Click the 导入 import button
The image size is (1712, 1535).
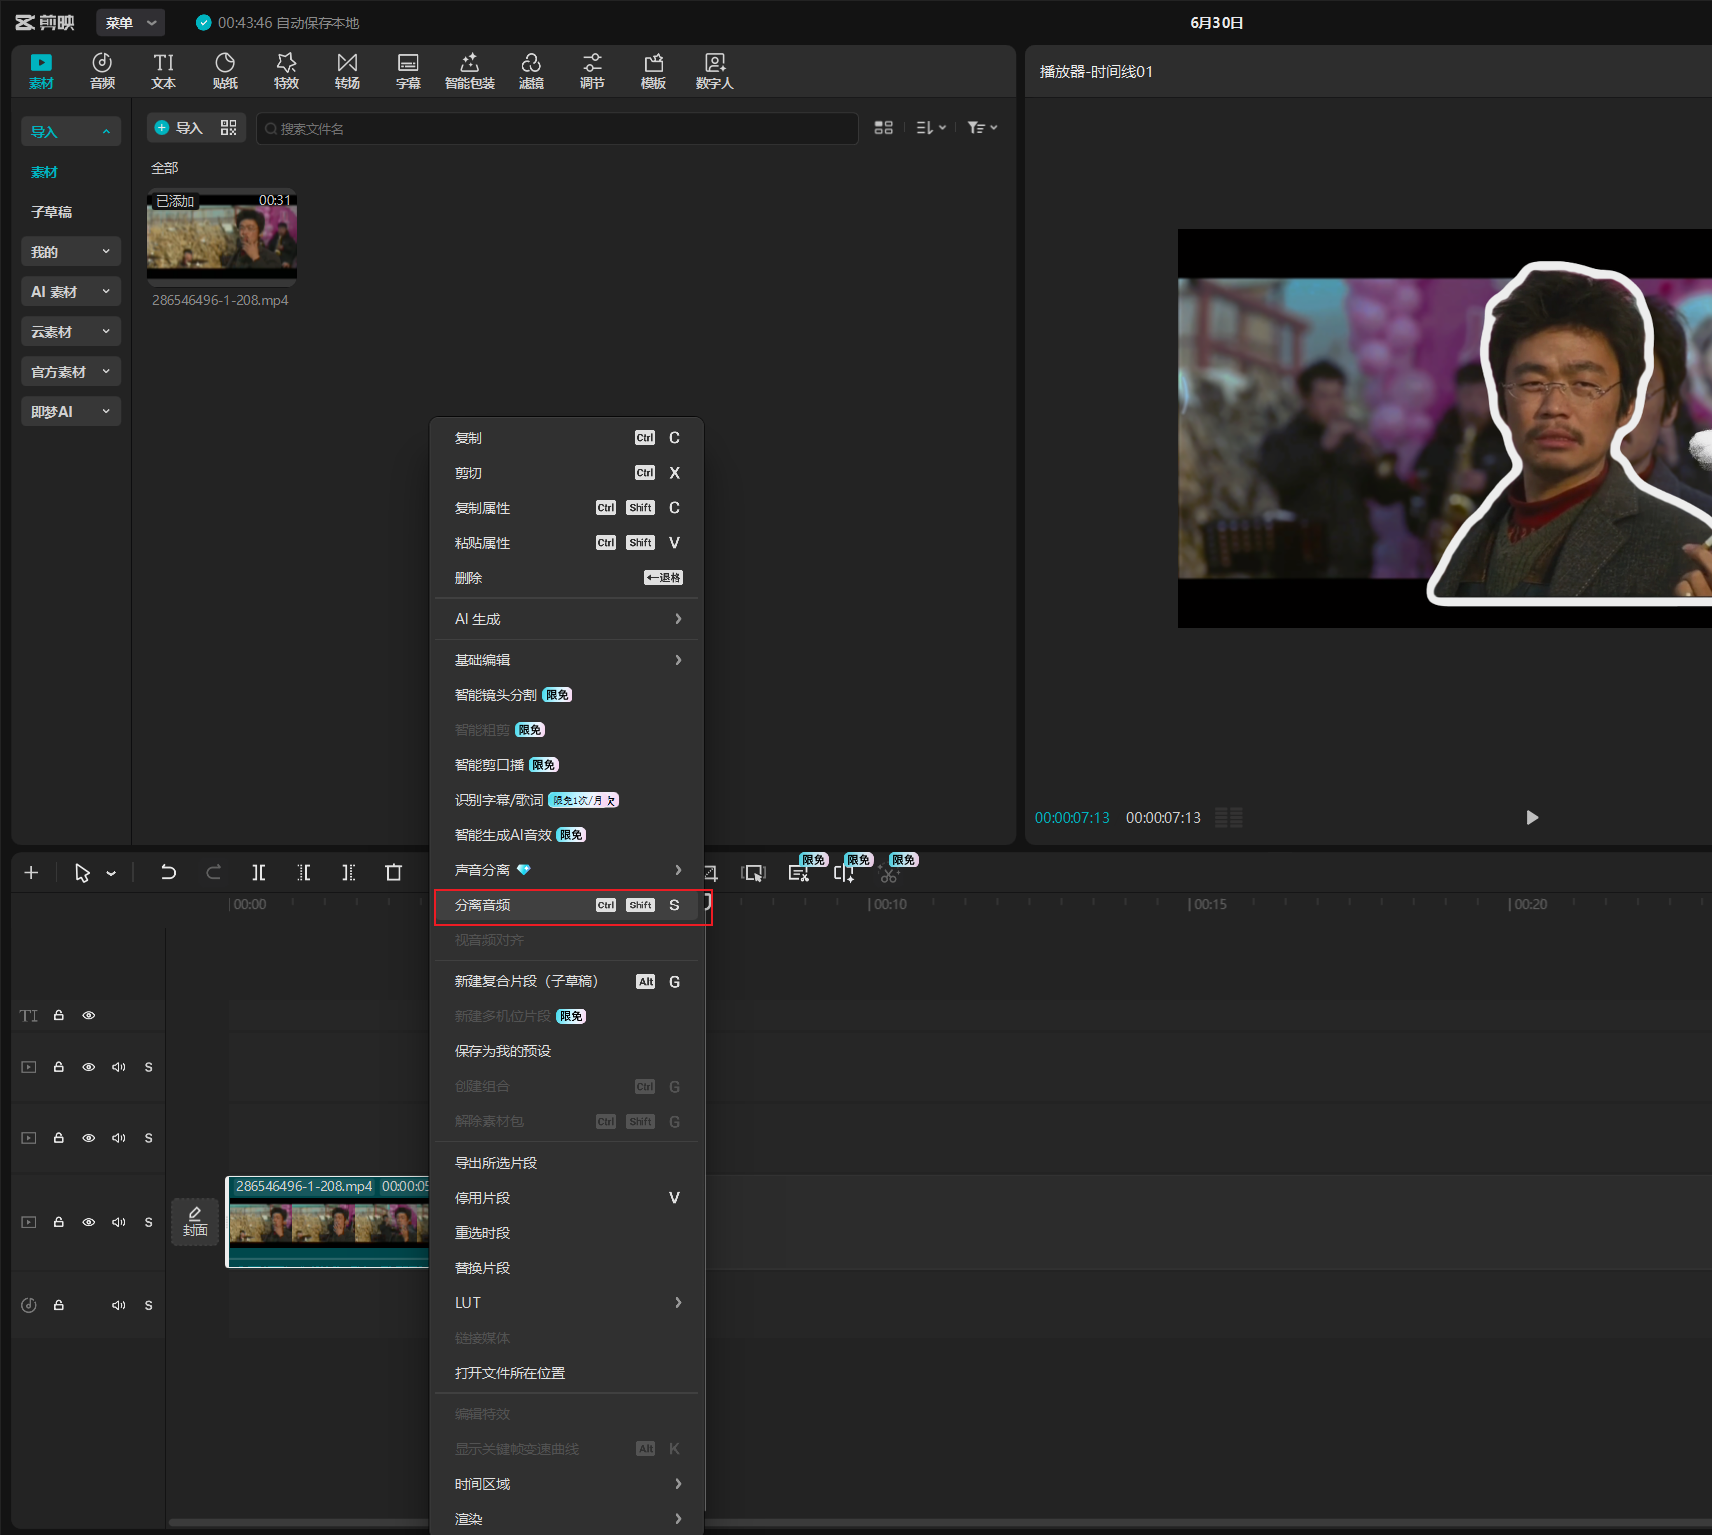180,128
